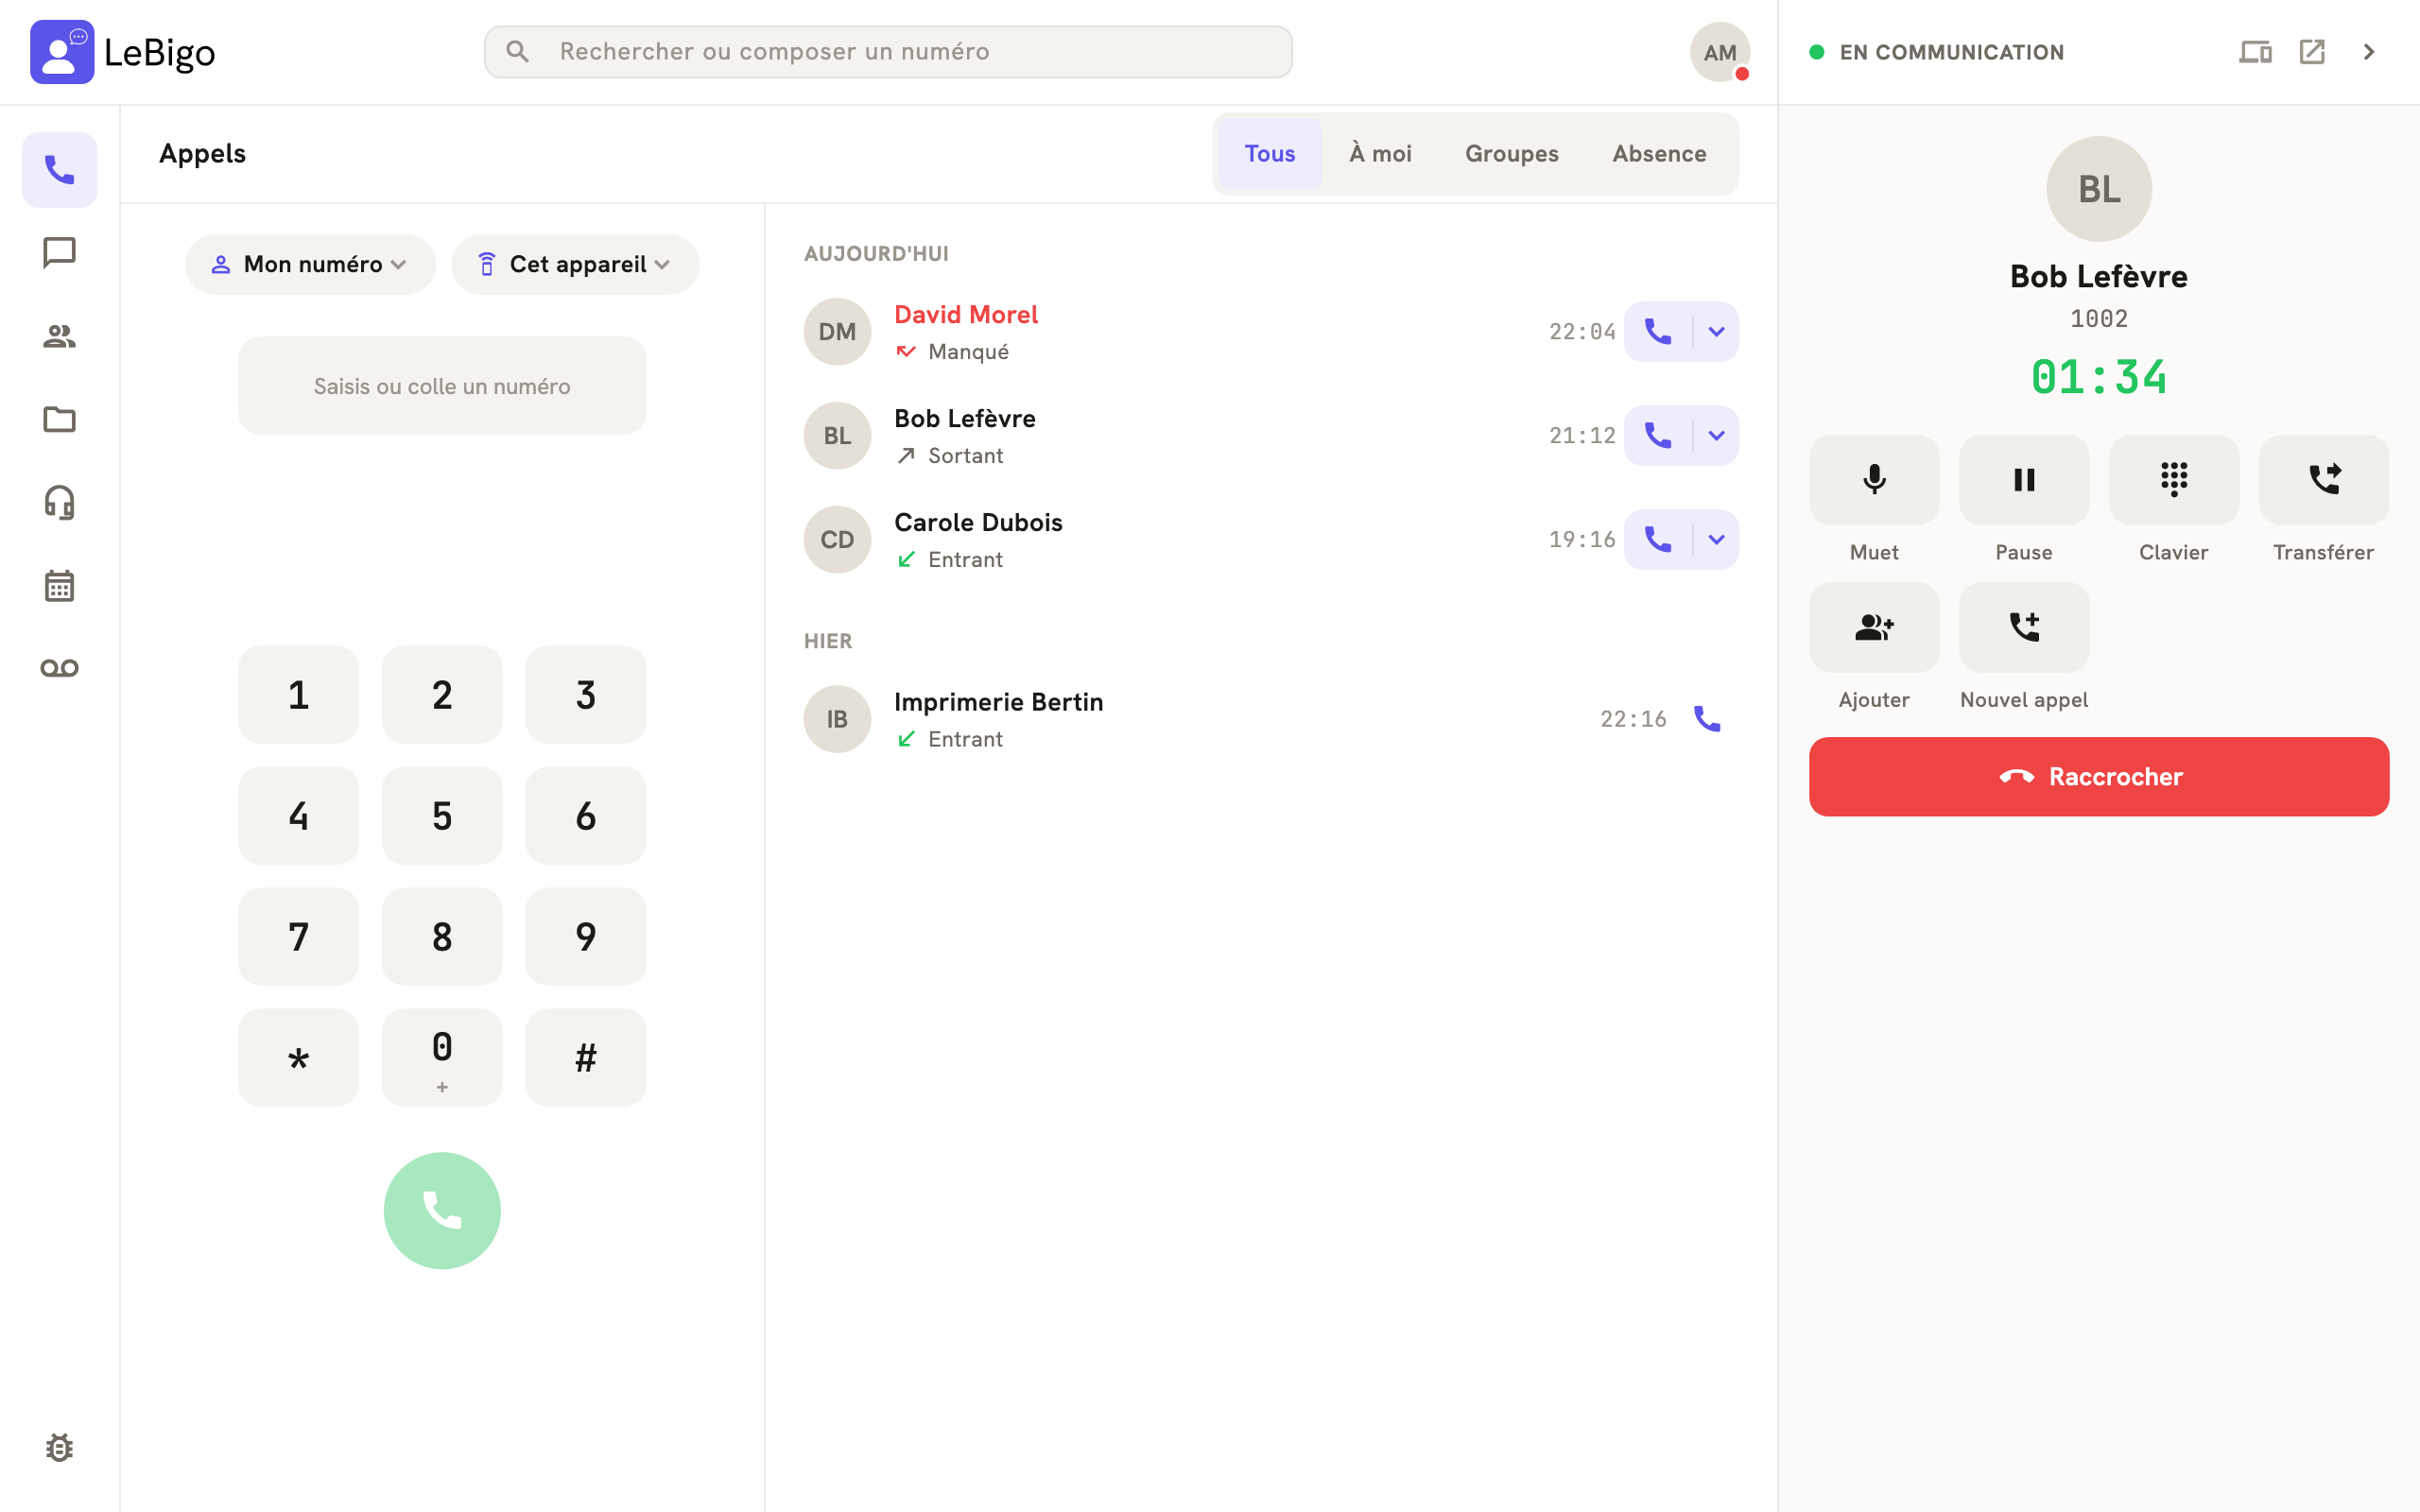The image size is (2420, 1512).
Task: Tap dialpad key 5
Action: tap(442, 816)
